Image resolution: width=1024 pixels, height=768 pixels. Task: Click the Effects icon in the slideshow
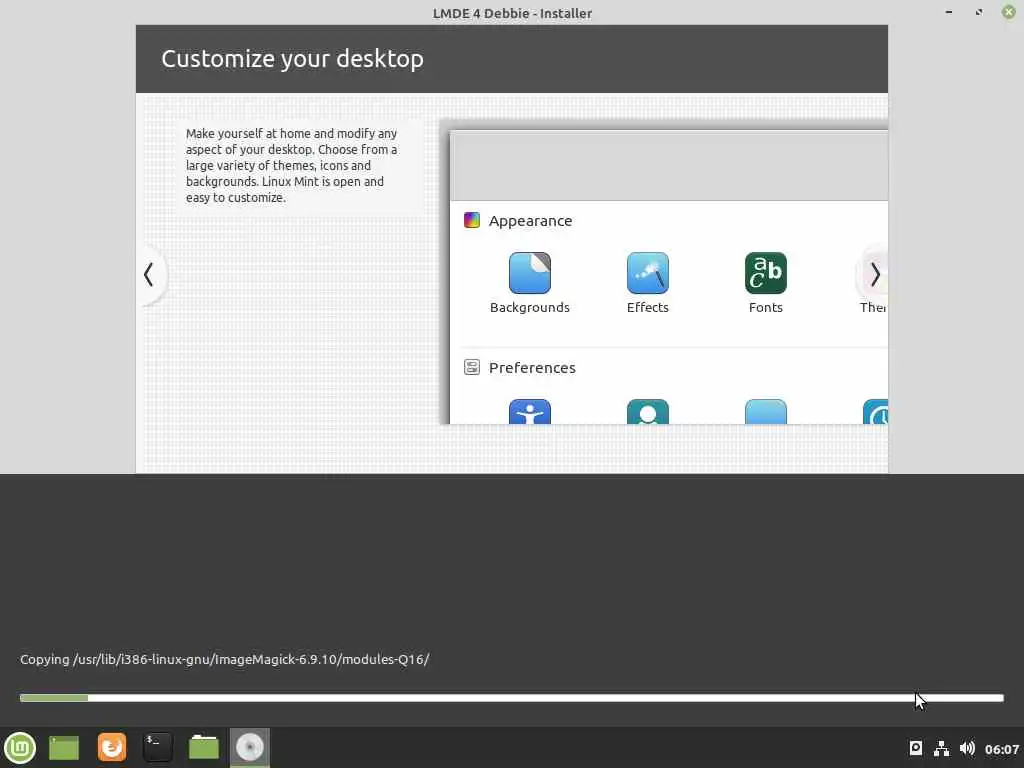(647, 273)
